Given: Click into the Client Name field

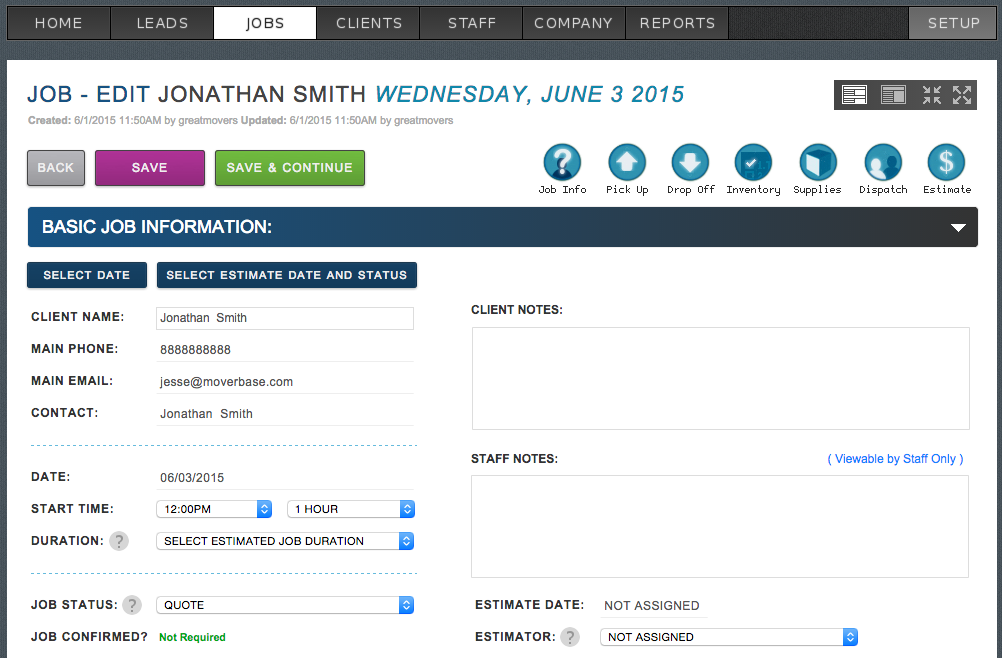Looking at the screenshot, I should point(284,318).
